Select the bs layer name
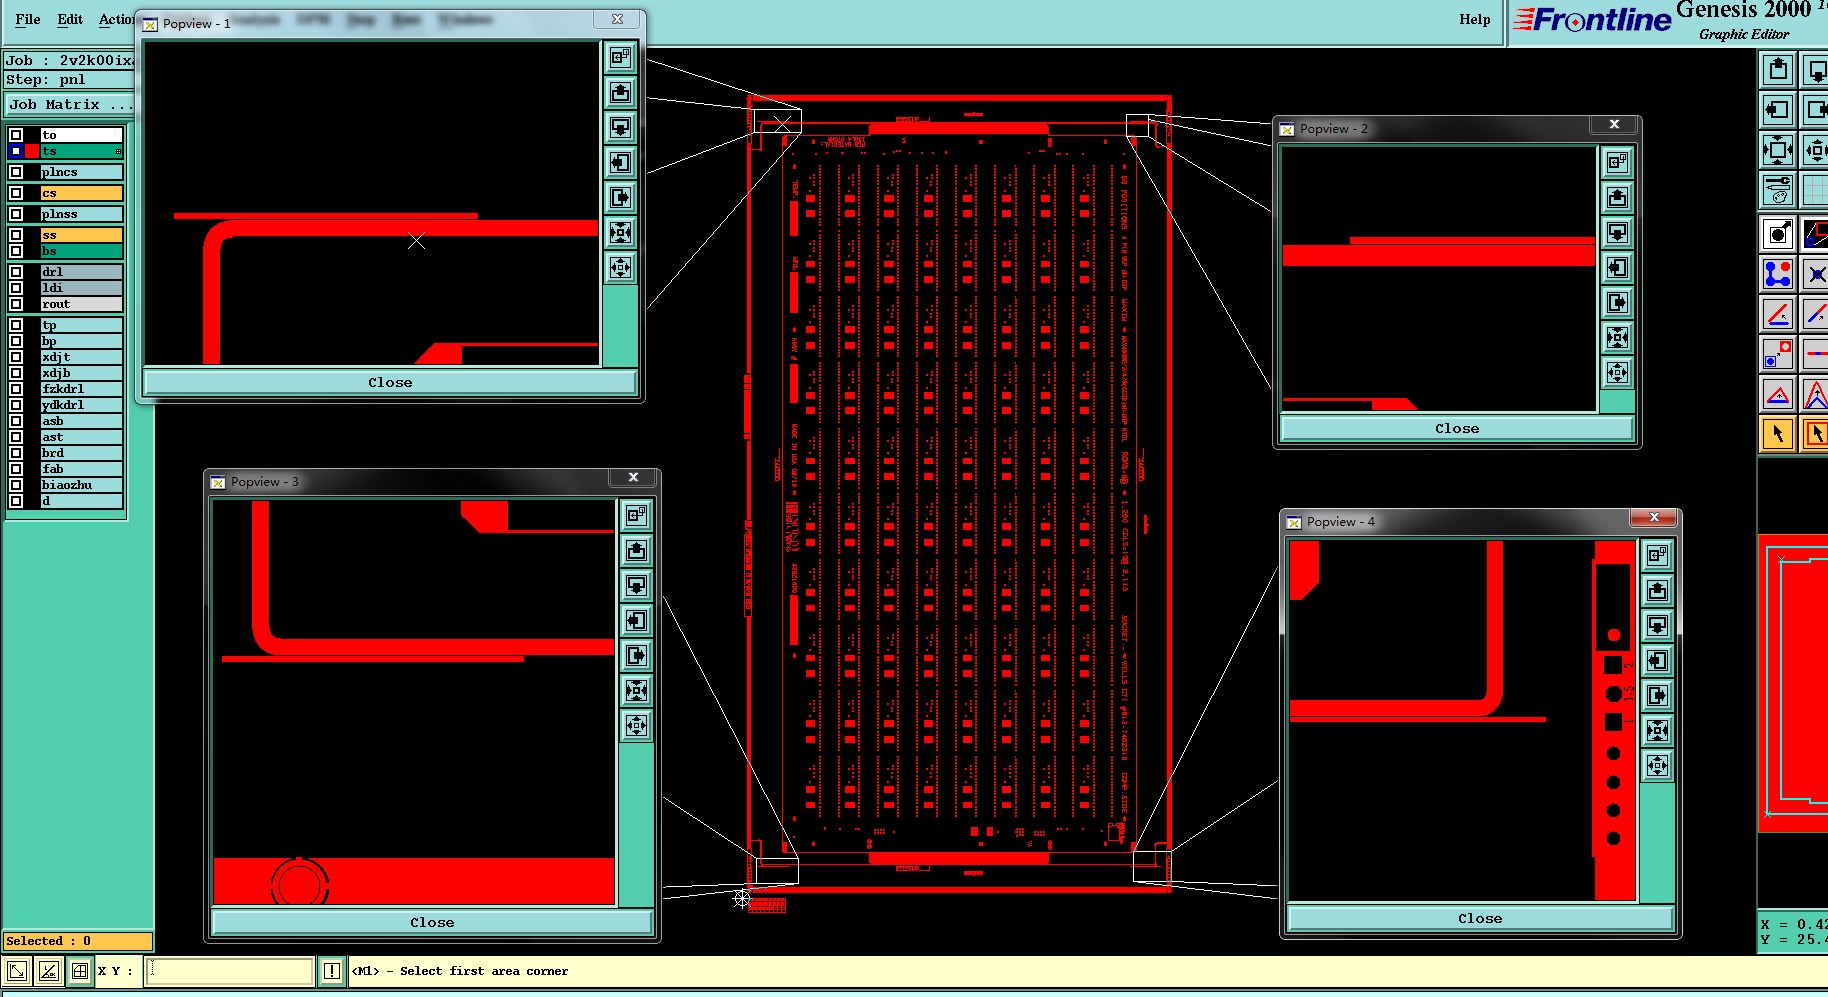The width and height of the screenshot is (1828, 997). 82,251
